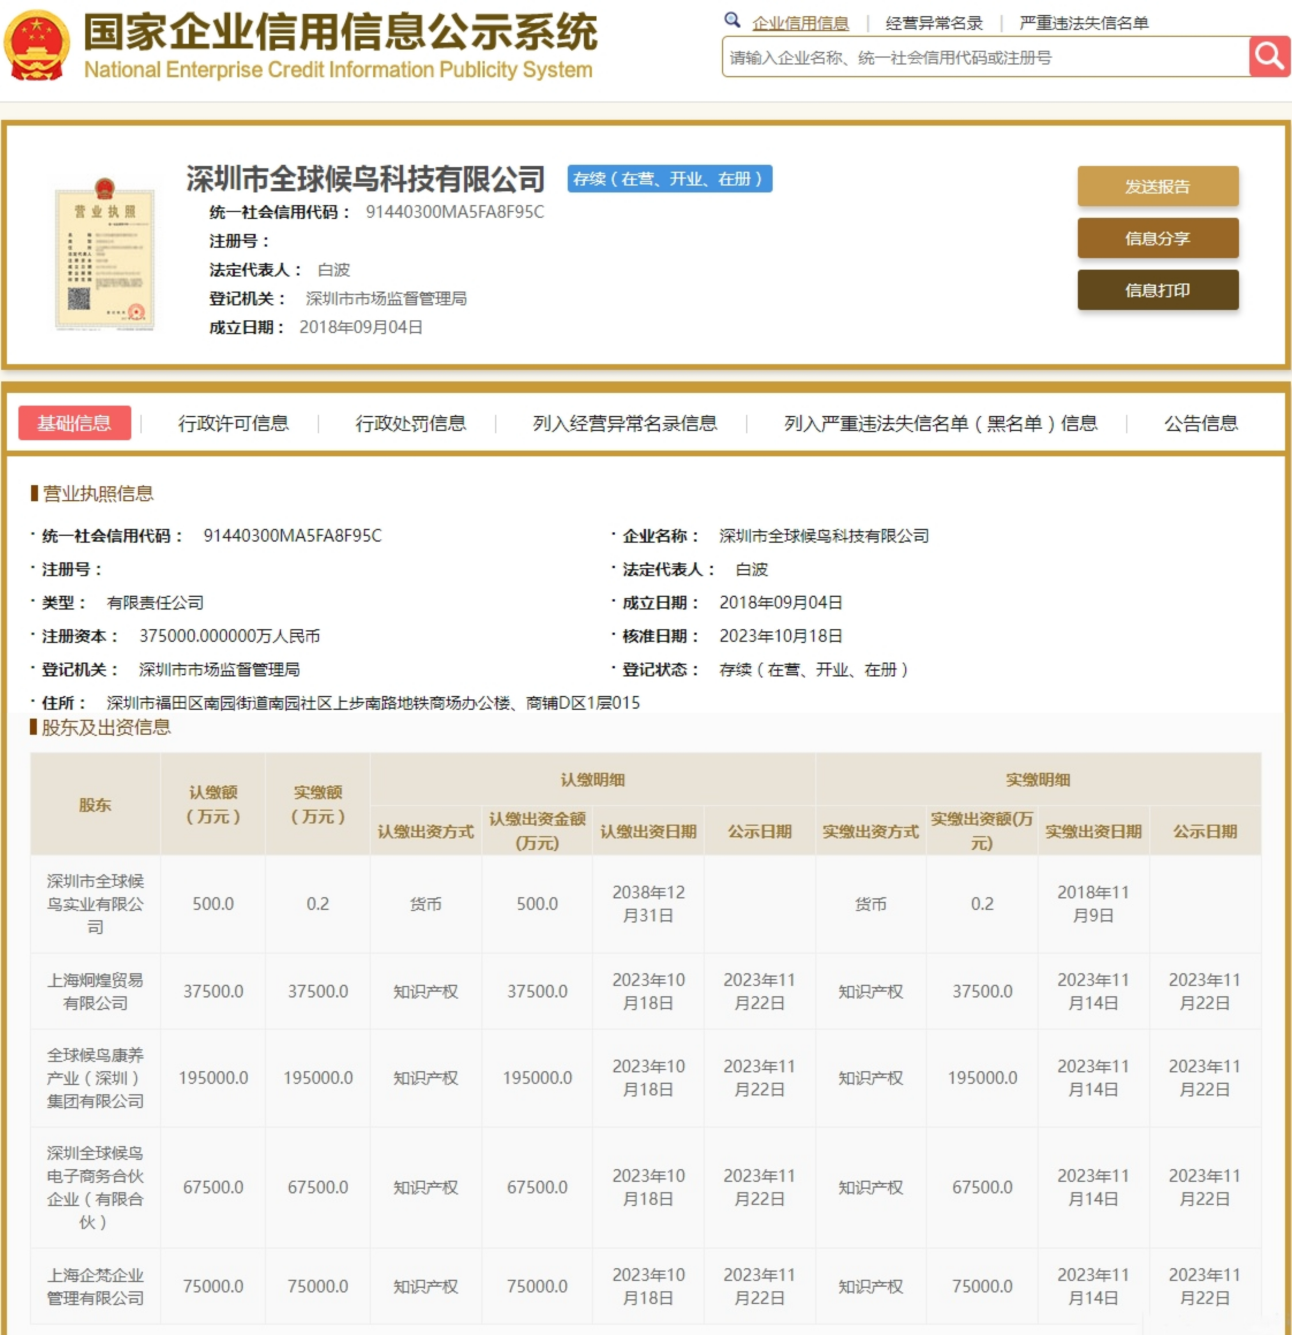Switch to the 基础信息 tab

(x=75, y=423)
